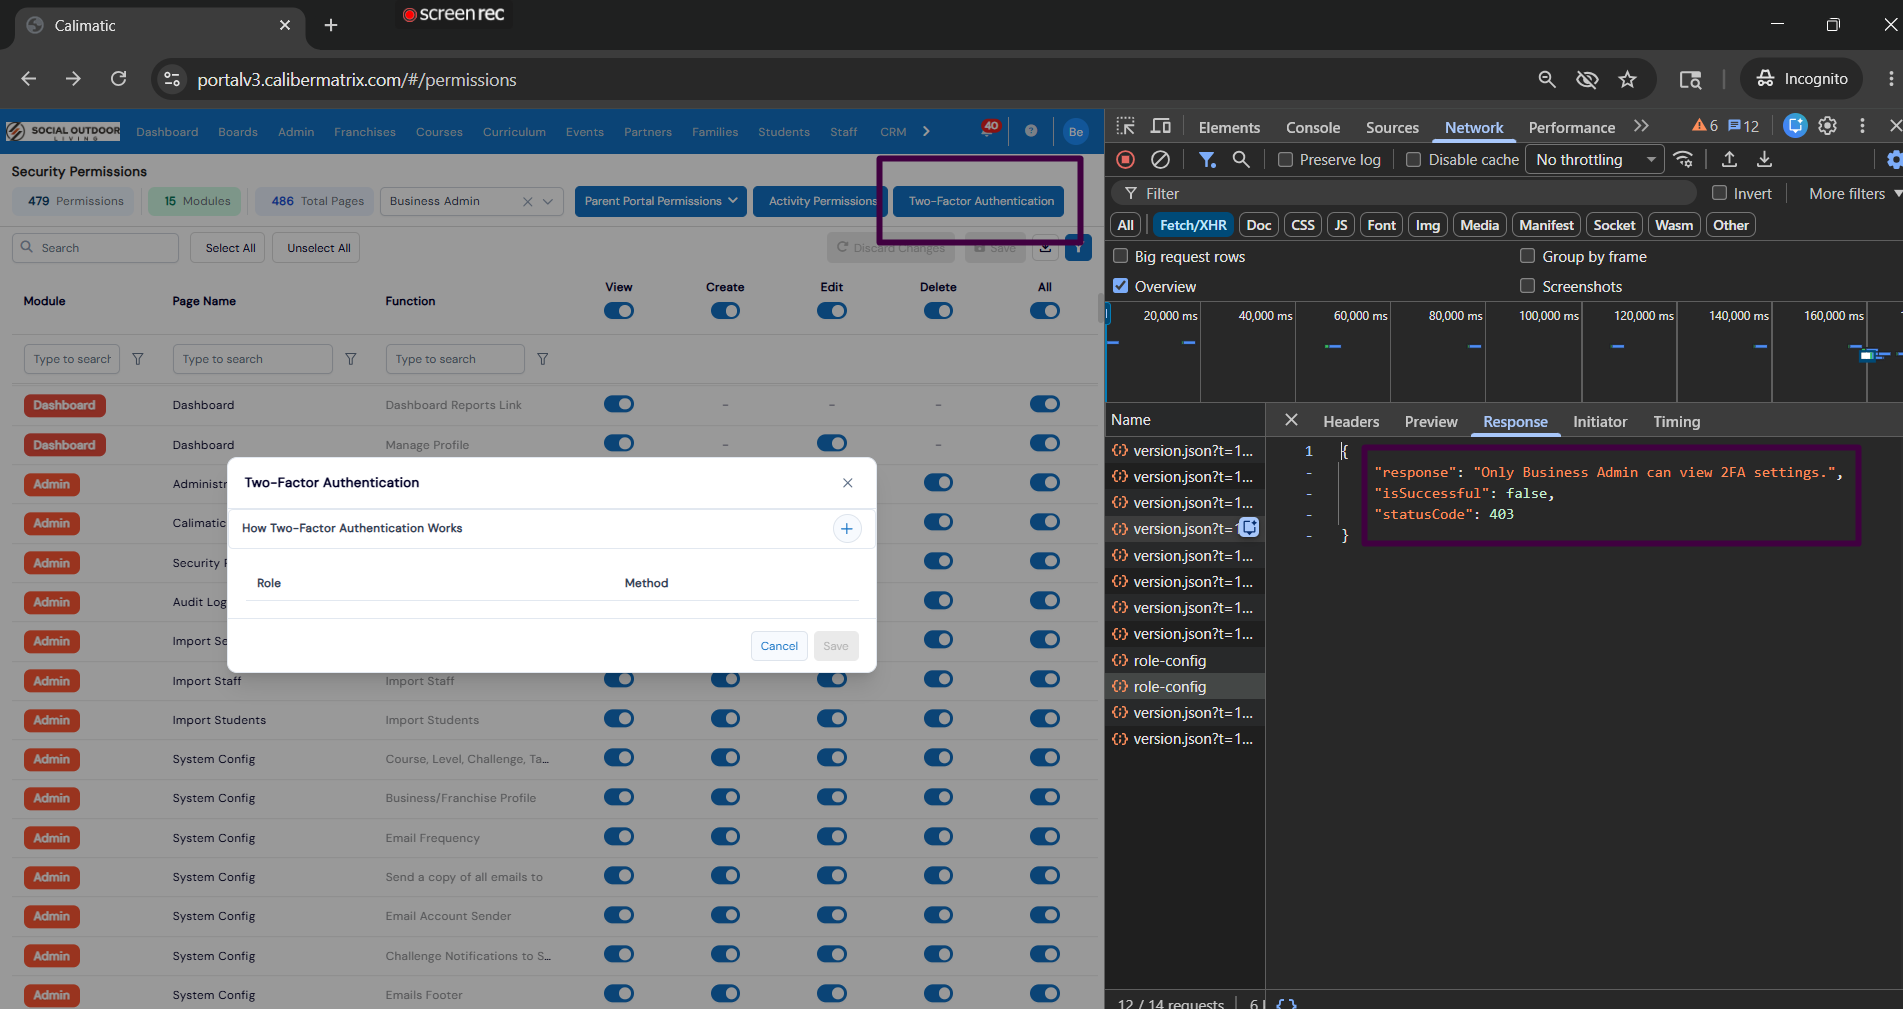Click the third-party cookies eye icon
The height and width of the screenshot is (1009, 1903).
point(1587,79)
